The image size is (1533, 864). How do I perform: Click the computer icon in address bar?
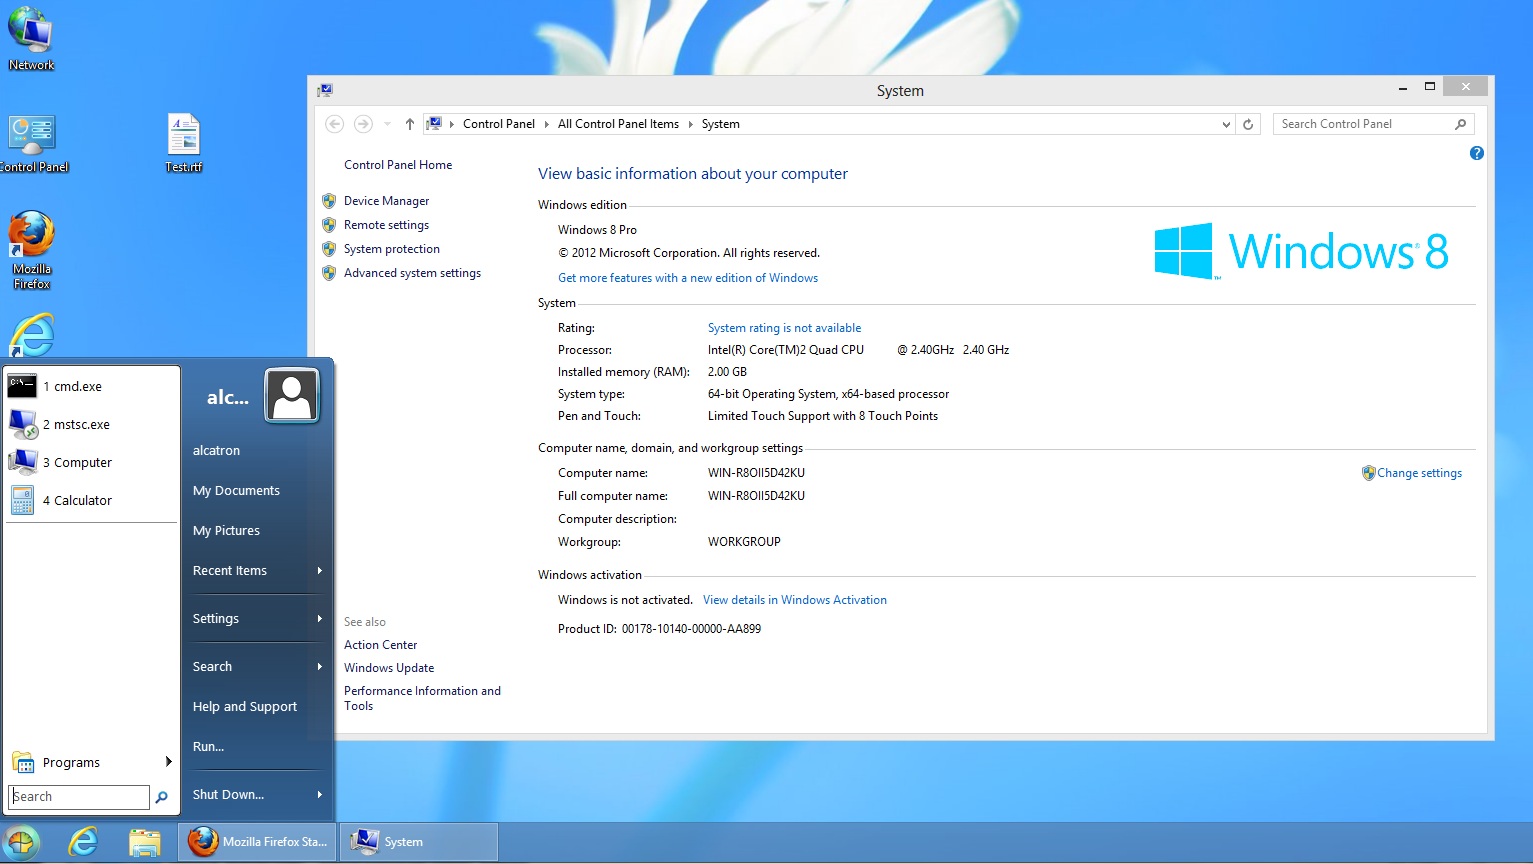click(434, 124)
